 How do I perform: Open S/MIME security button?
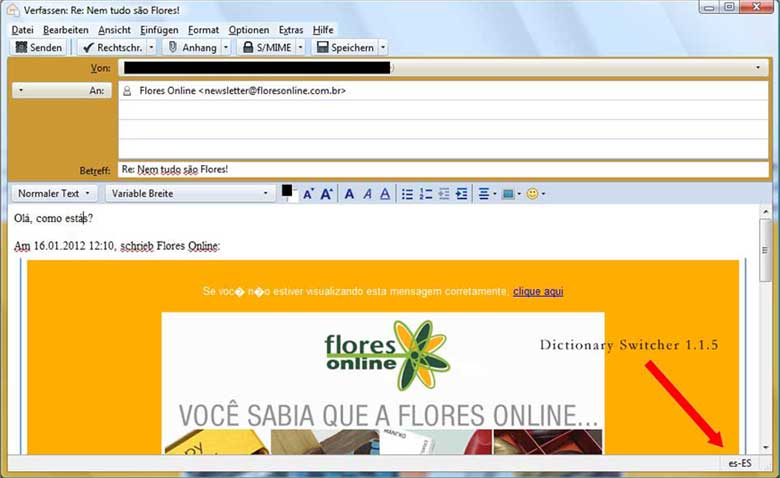coord(267,47)
